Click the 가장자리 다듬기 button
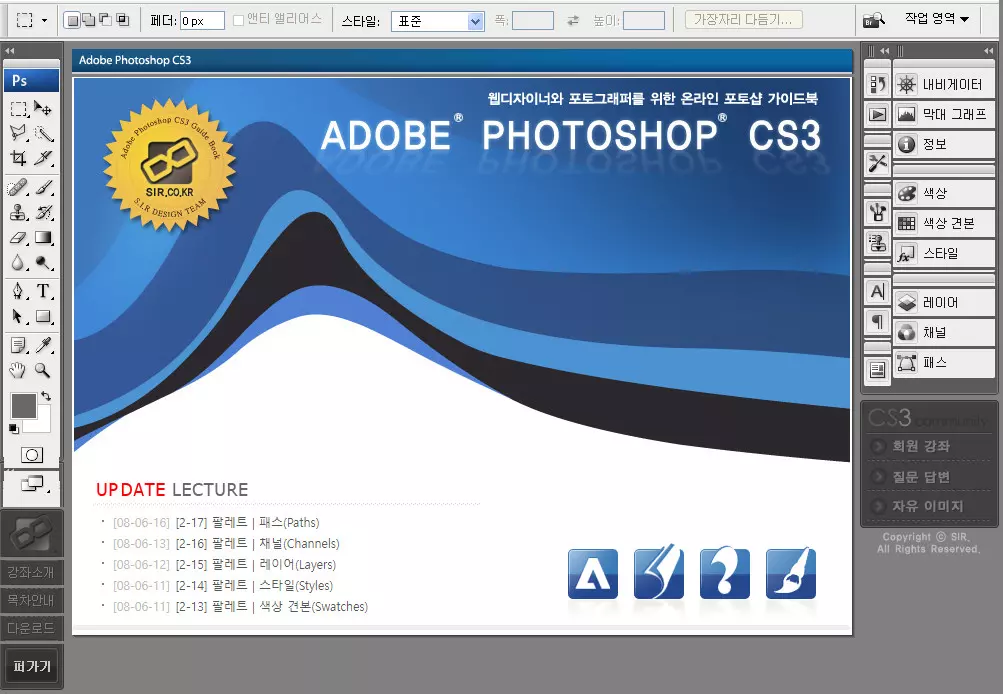 (x=743, y=20)
